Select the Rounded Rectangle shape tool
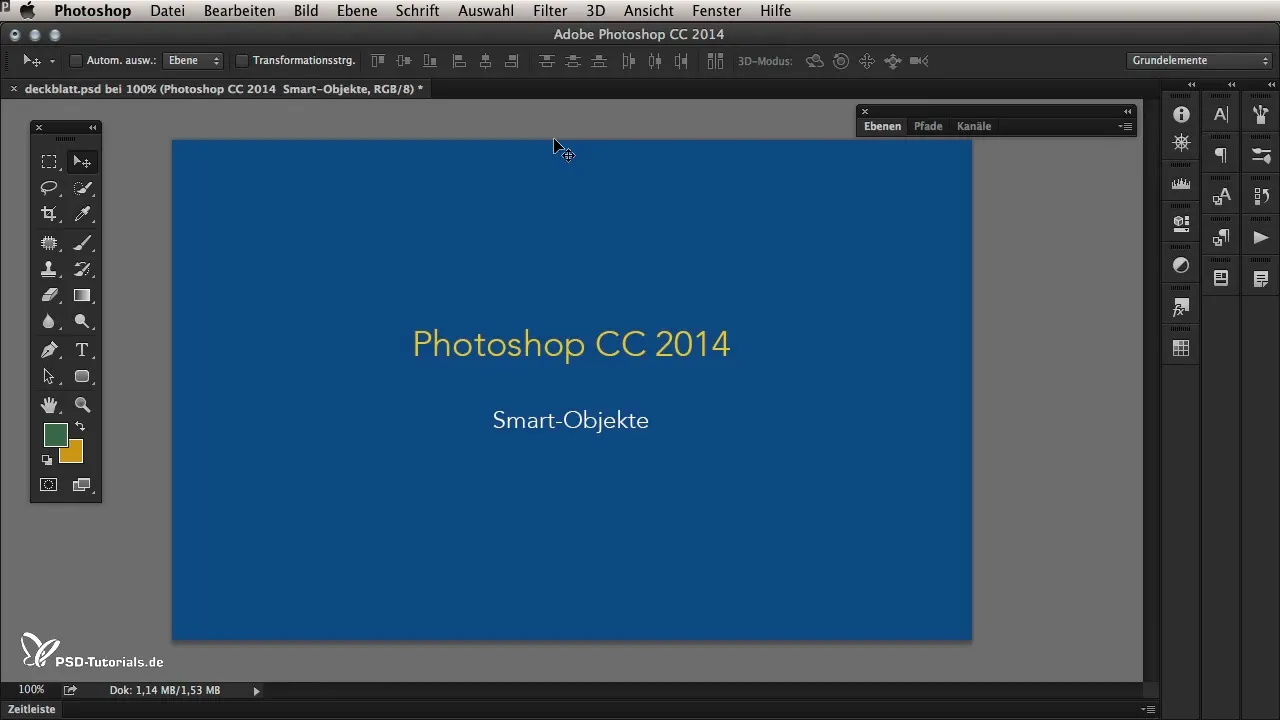The image size is (1280, 720). pos(82,377)
